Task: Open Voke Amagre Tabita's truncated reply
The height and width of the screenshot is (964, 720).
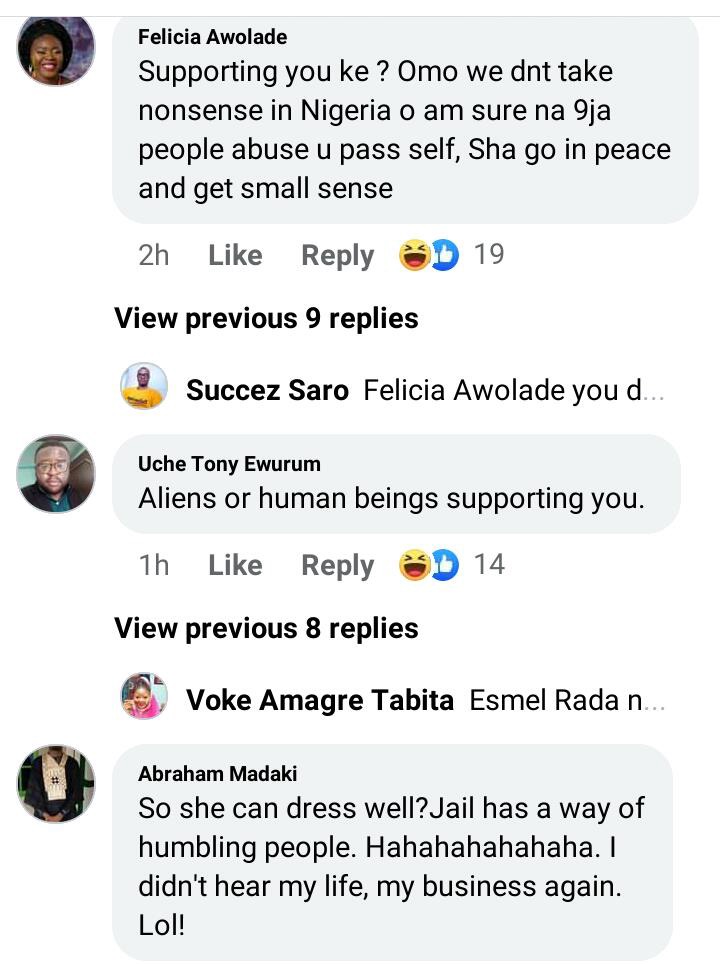Action: coord(567,700)
